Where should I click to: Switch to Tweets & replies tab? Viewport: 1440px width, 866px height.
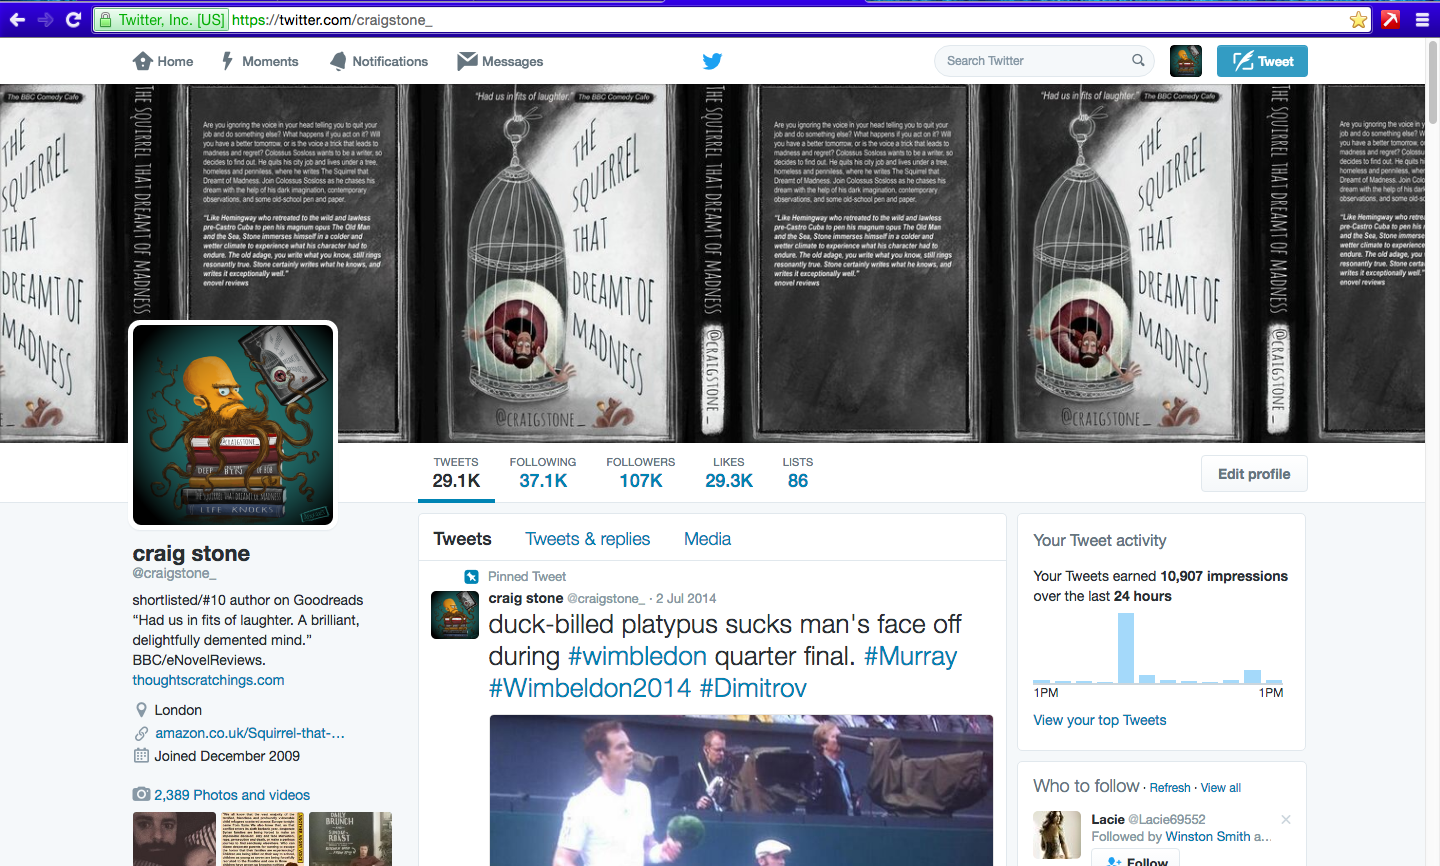tap(588, 539)
